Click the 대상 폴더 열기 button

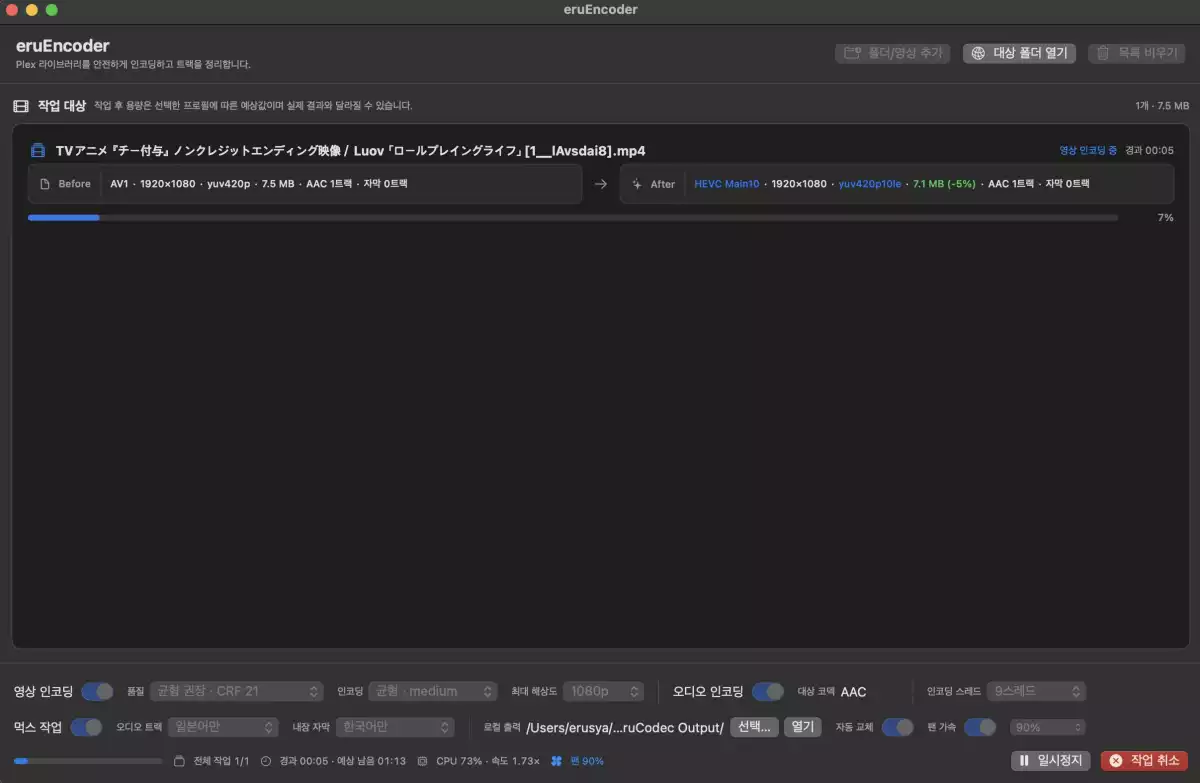pos(1019,53)
